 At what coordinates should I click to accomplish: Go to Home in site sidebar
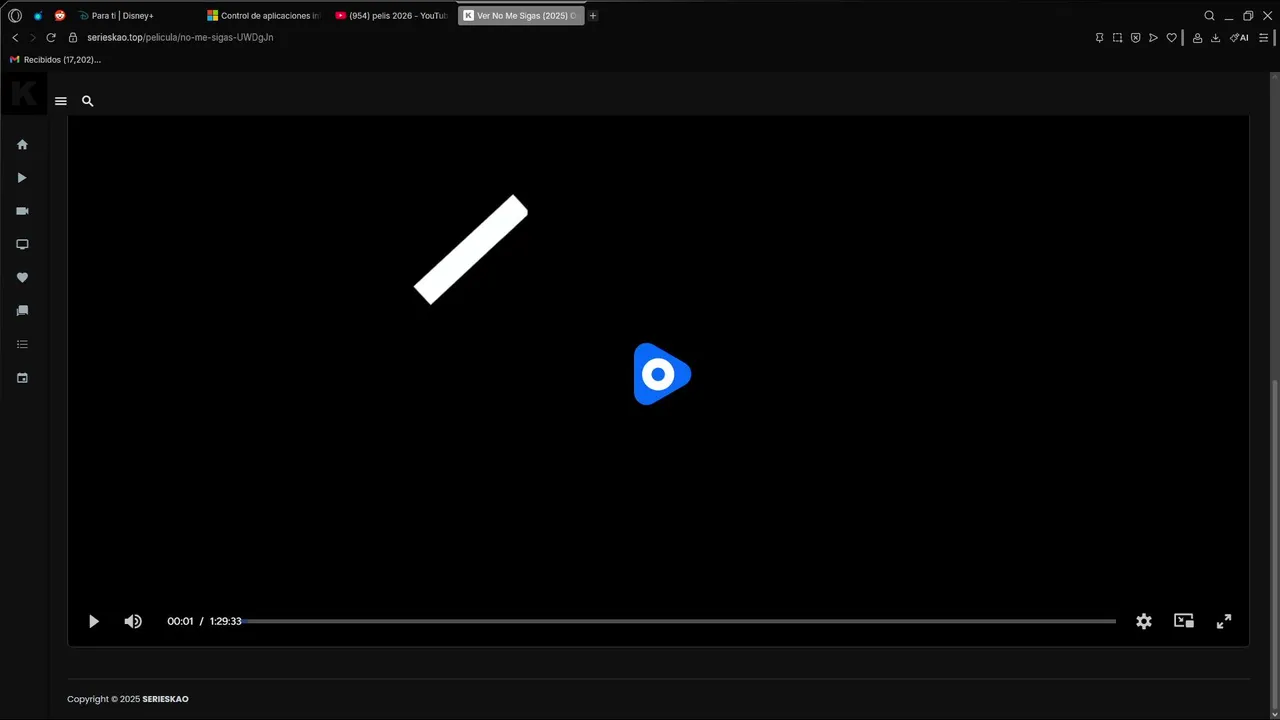22,145
